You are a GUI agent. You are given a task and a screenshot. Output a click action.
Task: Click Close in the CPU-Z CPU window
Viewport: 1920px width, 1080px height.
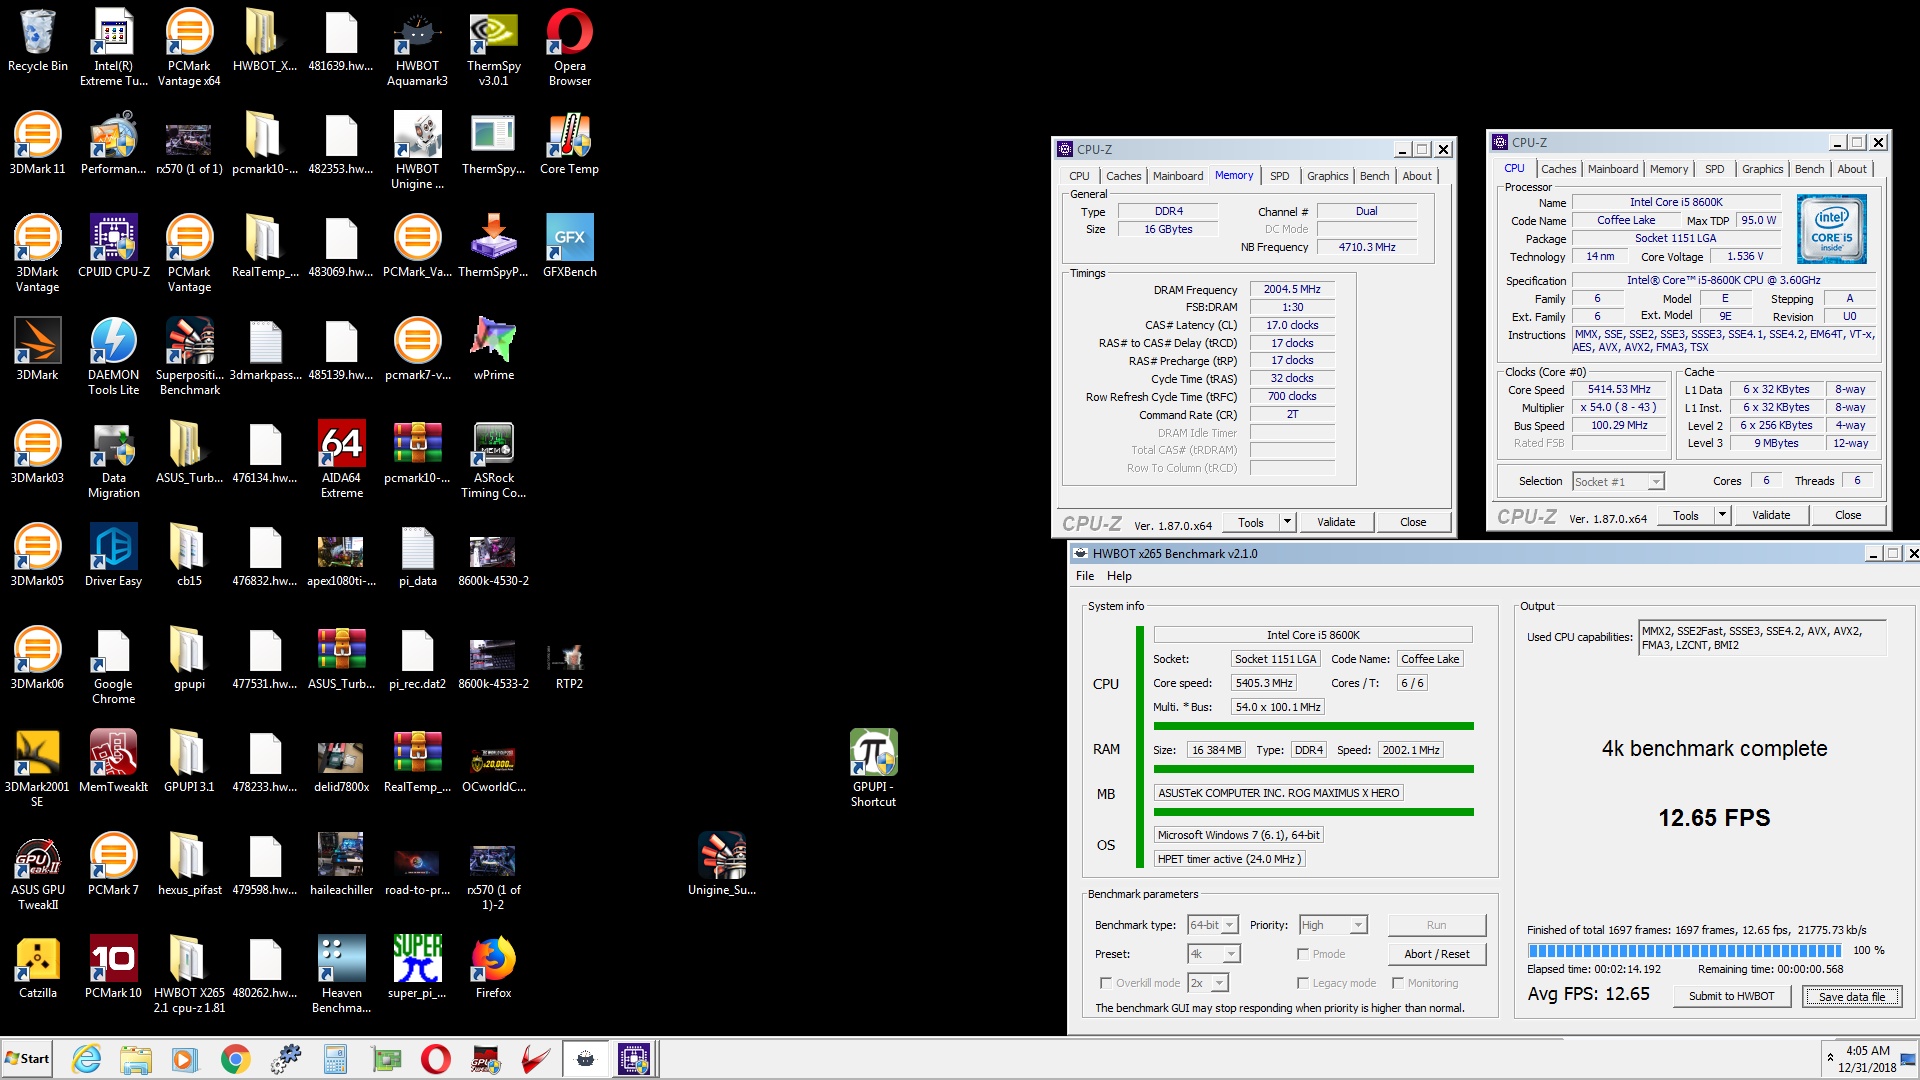click(1847, 516)
